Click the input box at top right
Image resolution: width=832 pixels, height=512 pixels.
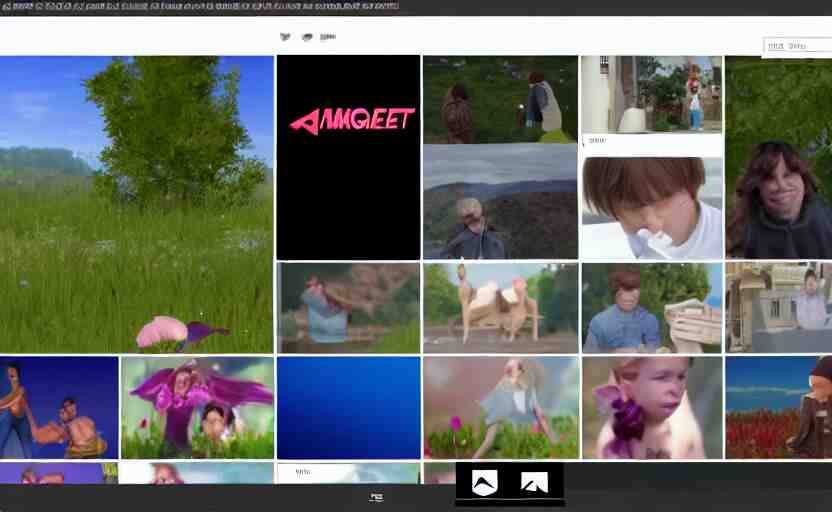click(796, 46)
